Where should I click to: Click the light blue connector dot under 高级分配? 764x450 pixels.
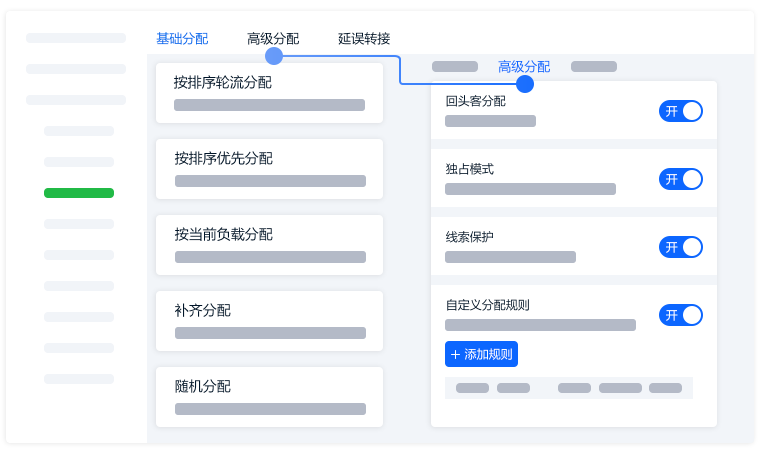pos(274,56)
